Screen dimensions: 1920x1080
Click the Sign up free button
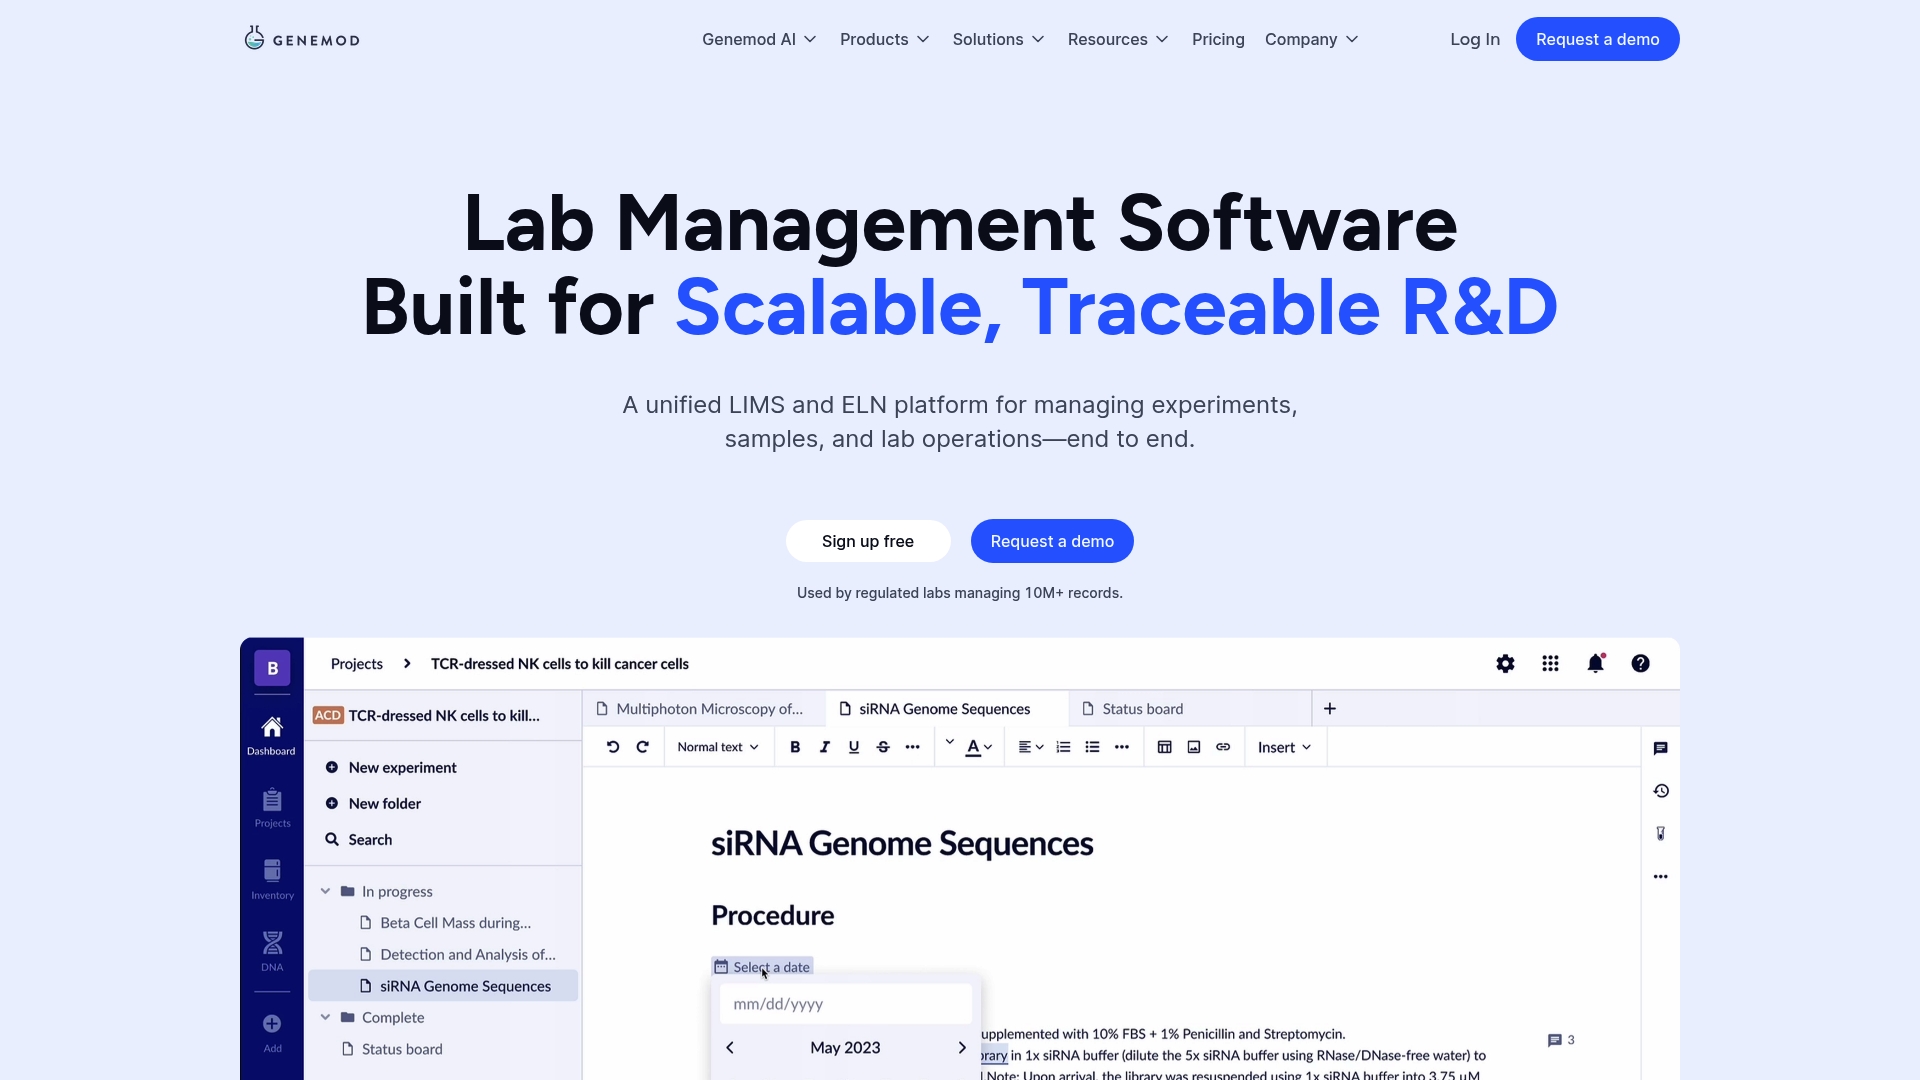(x=867, y=541)
